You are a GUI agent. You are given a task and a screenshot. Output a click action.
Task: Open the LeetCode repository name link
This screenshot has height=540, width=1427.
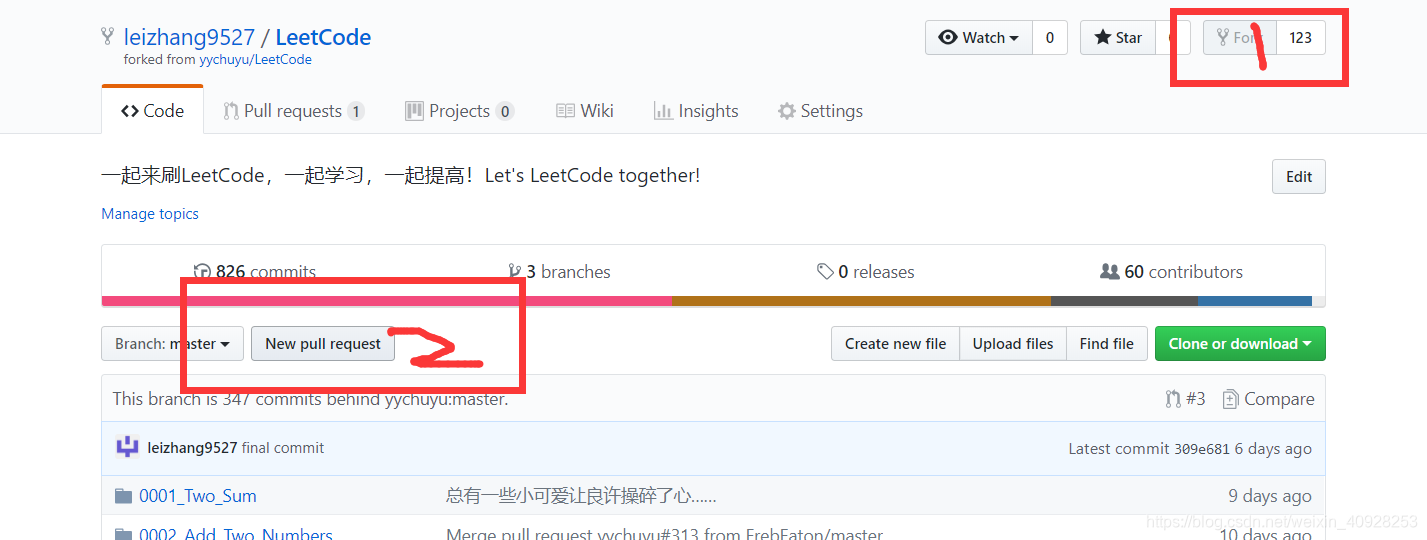click(323, 38)
